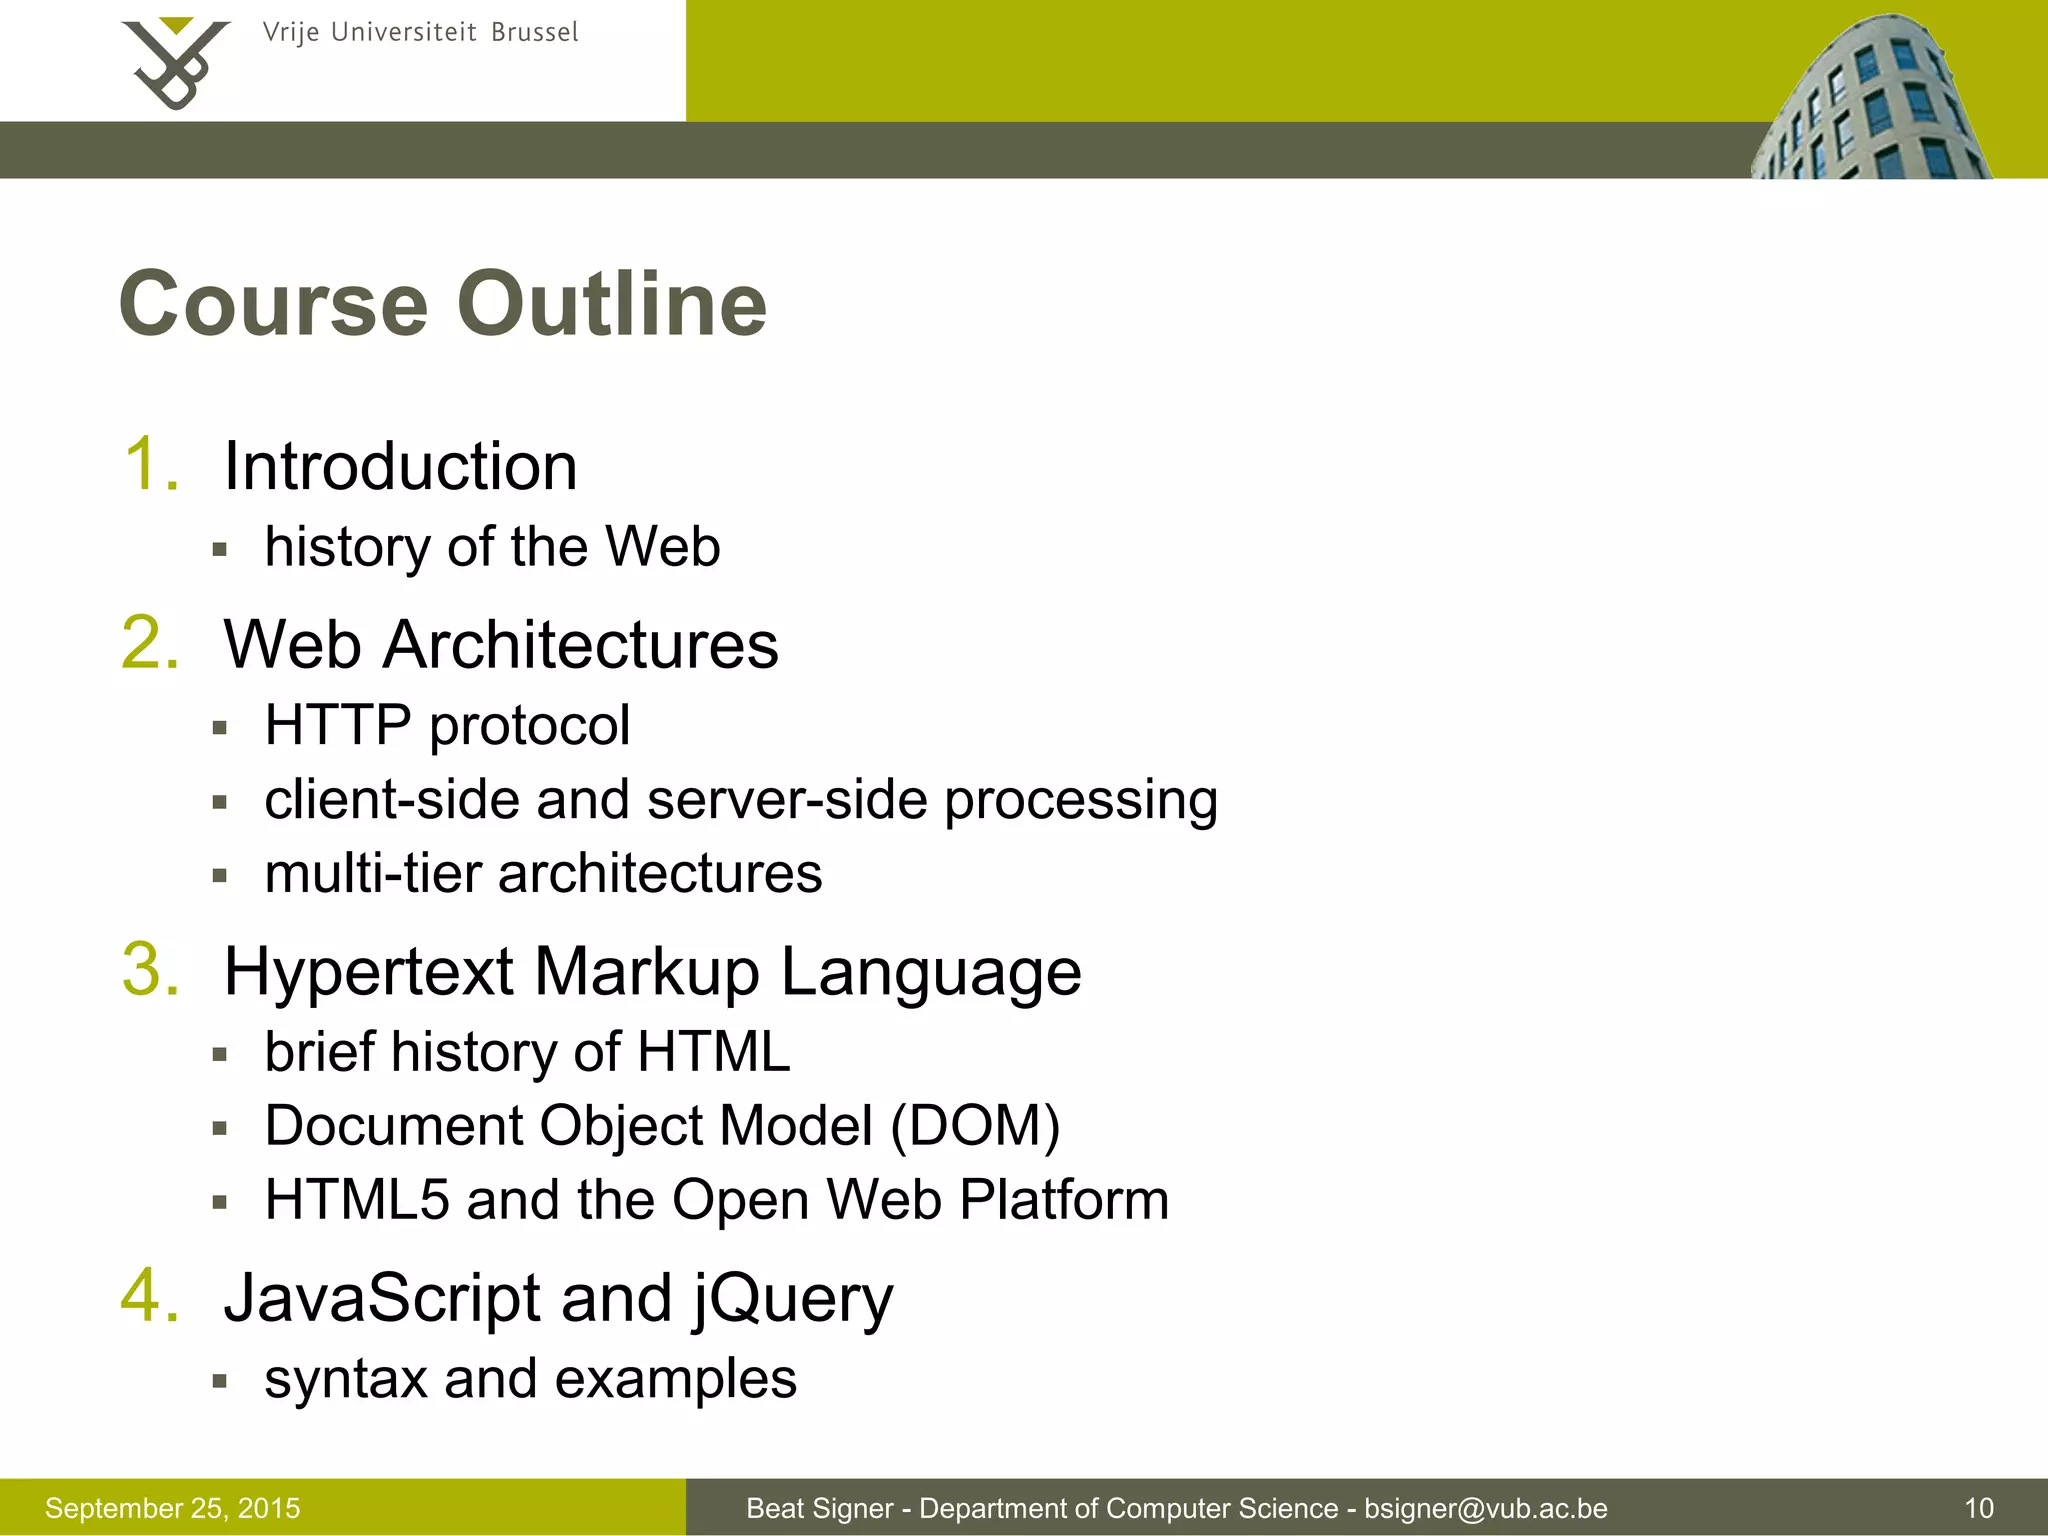
Task: Click the Vrije Universiteit Brussel text
Action: pos(420,33)
